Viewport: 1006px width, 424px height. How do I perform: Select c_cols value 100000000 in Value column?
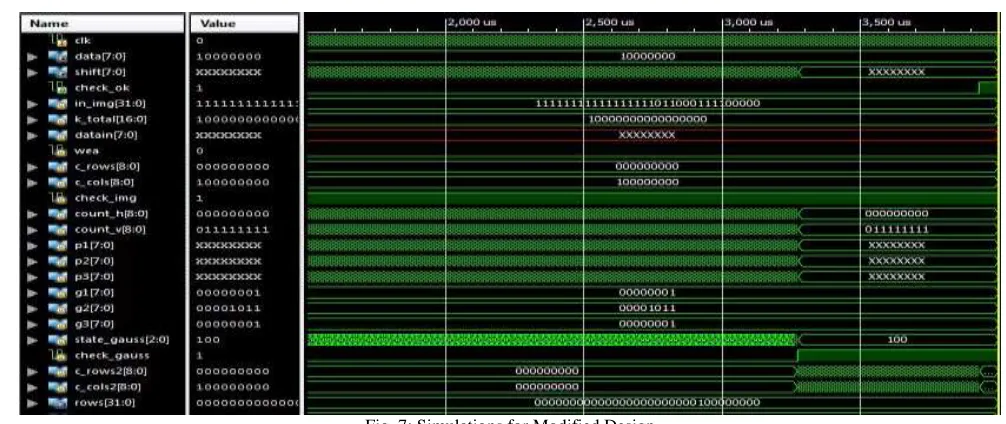click(232, 182)
